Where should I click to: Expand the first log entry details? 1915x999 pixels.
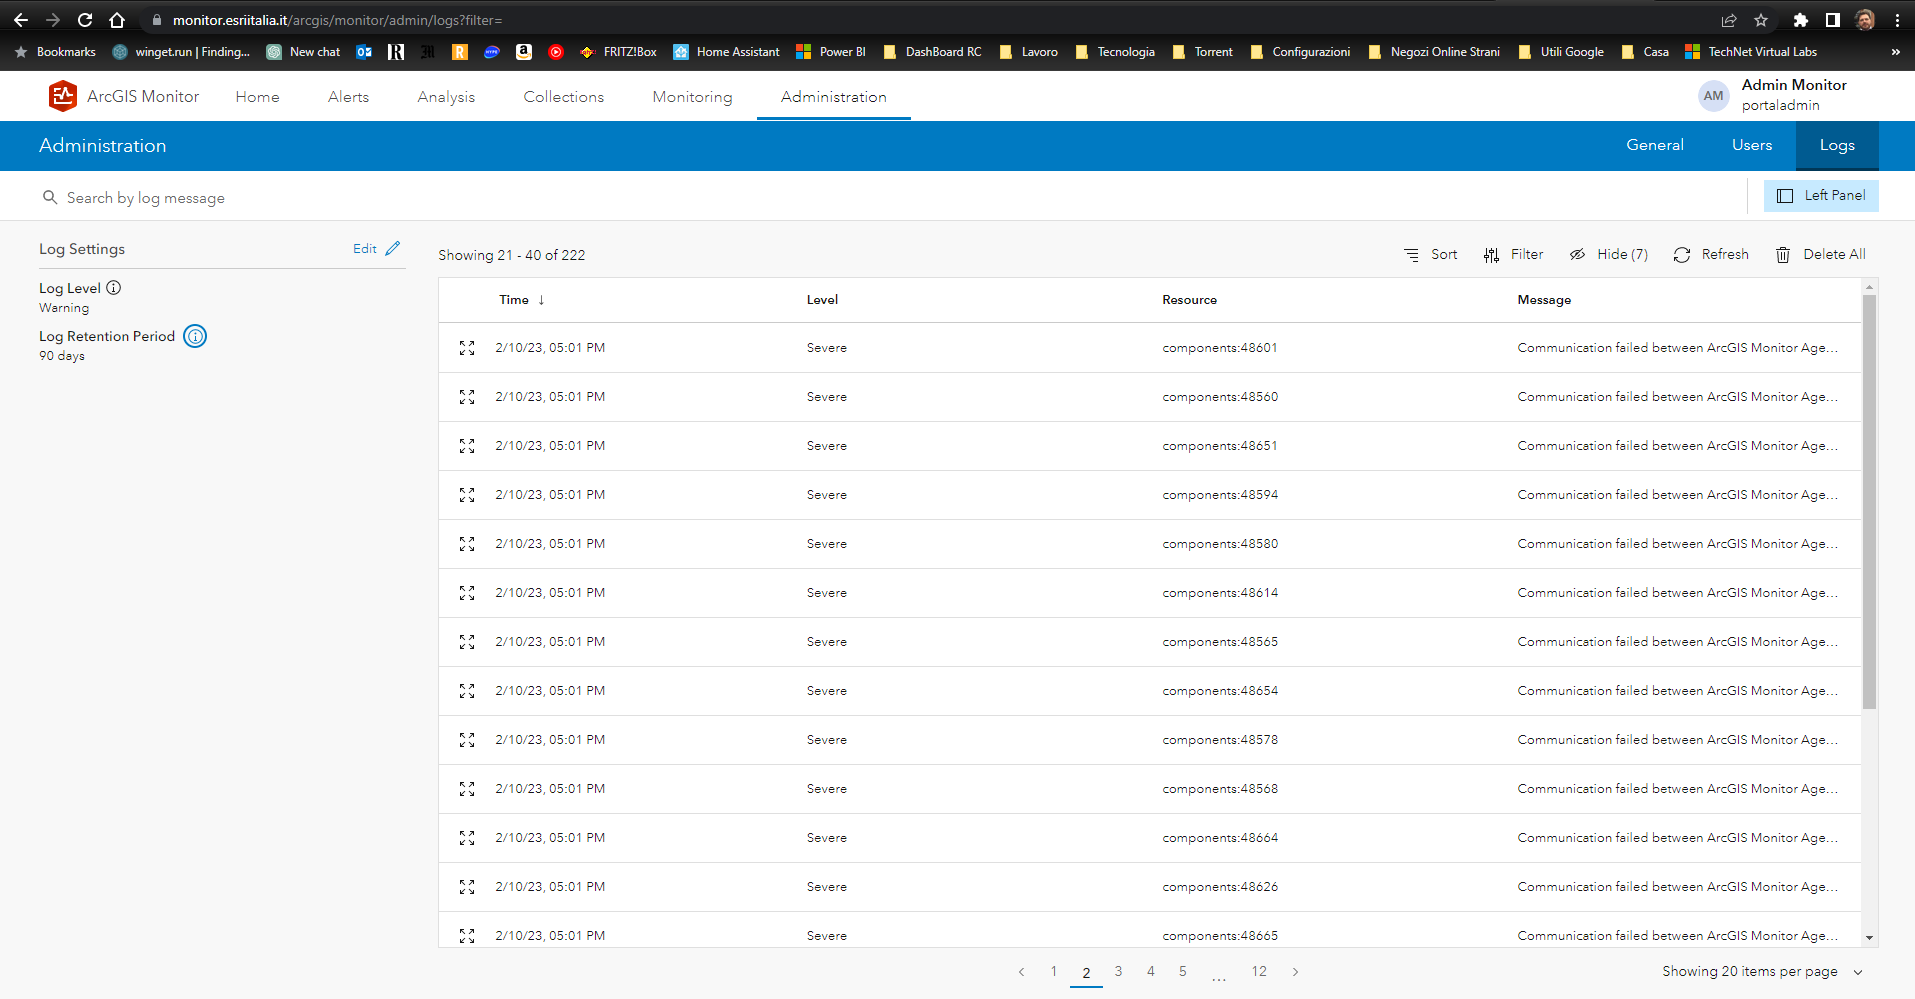tap(466, 347)
